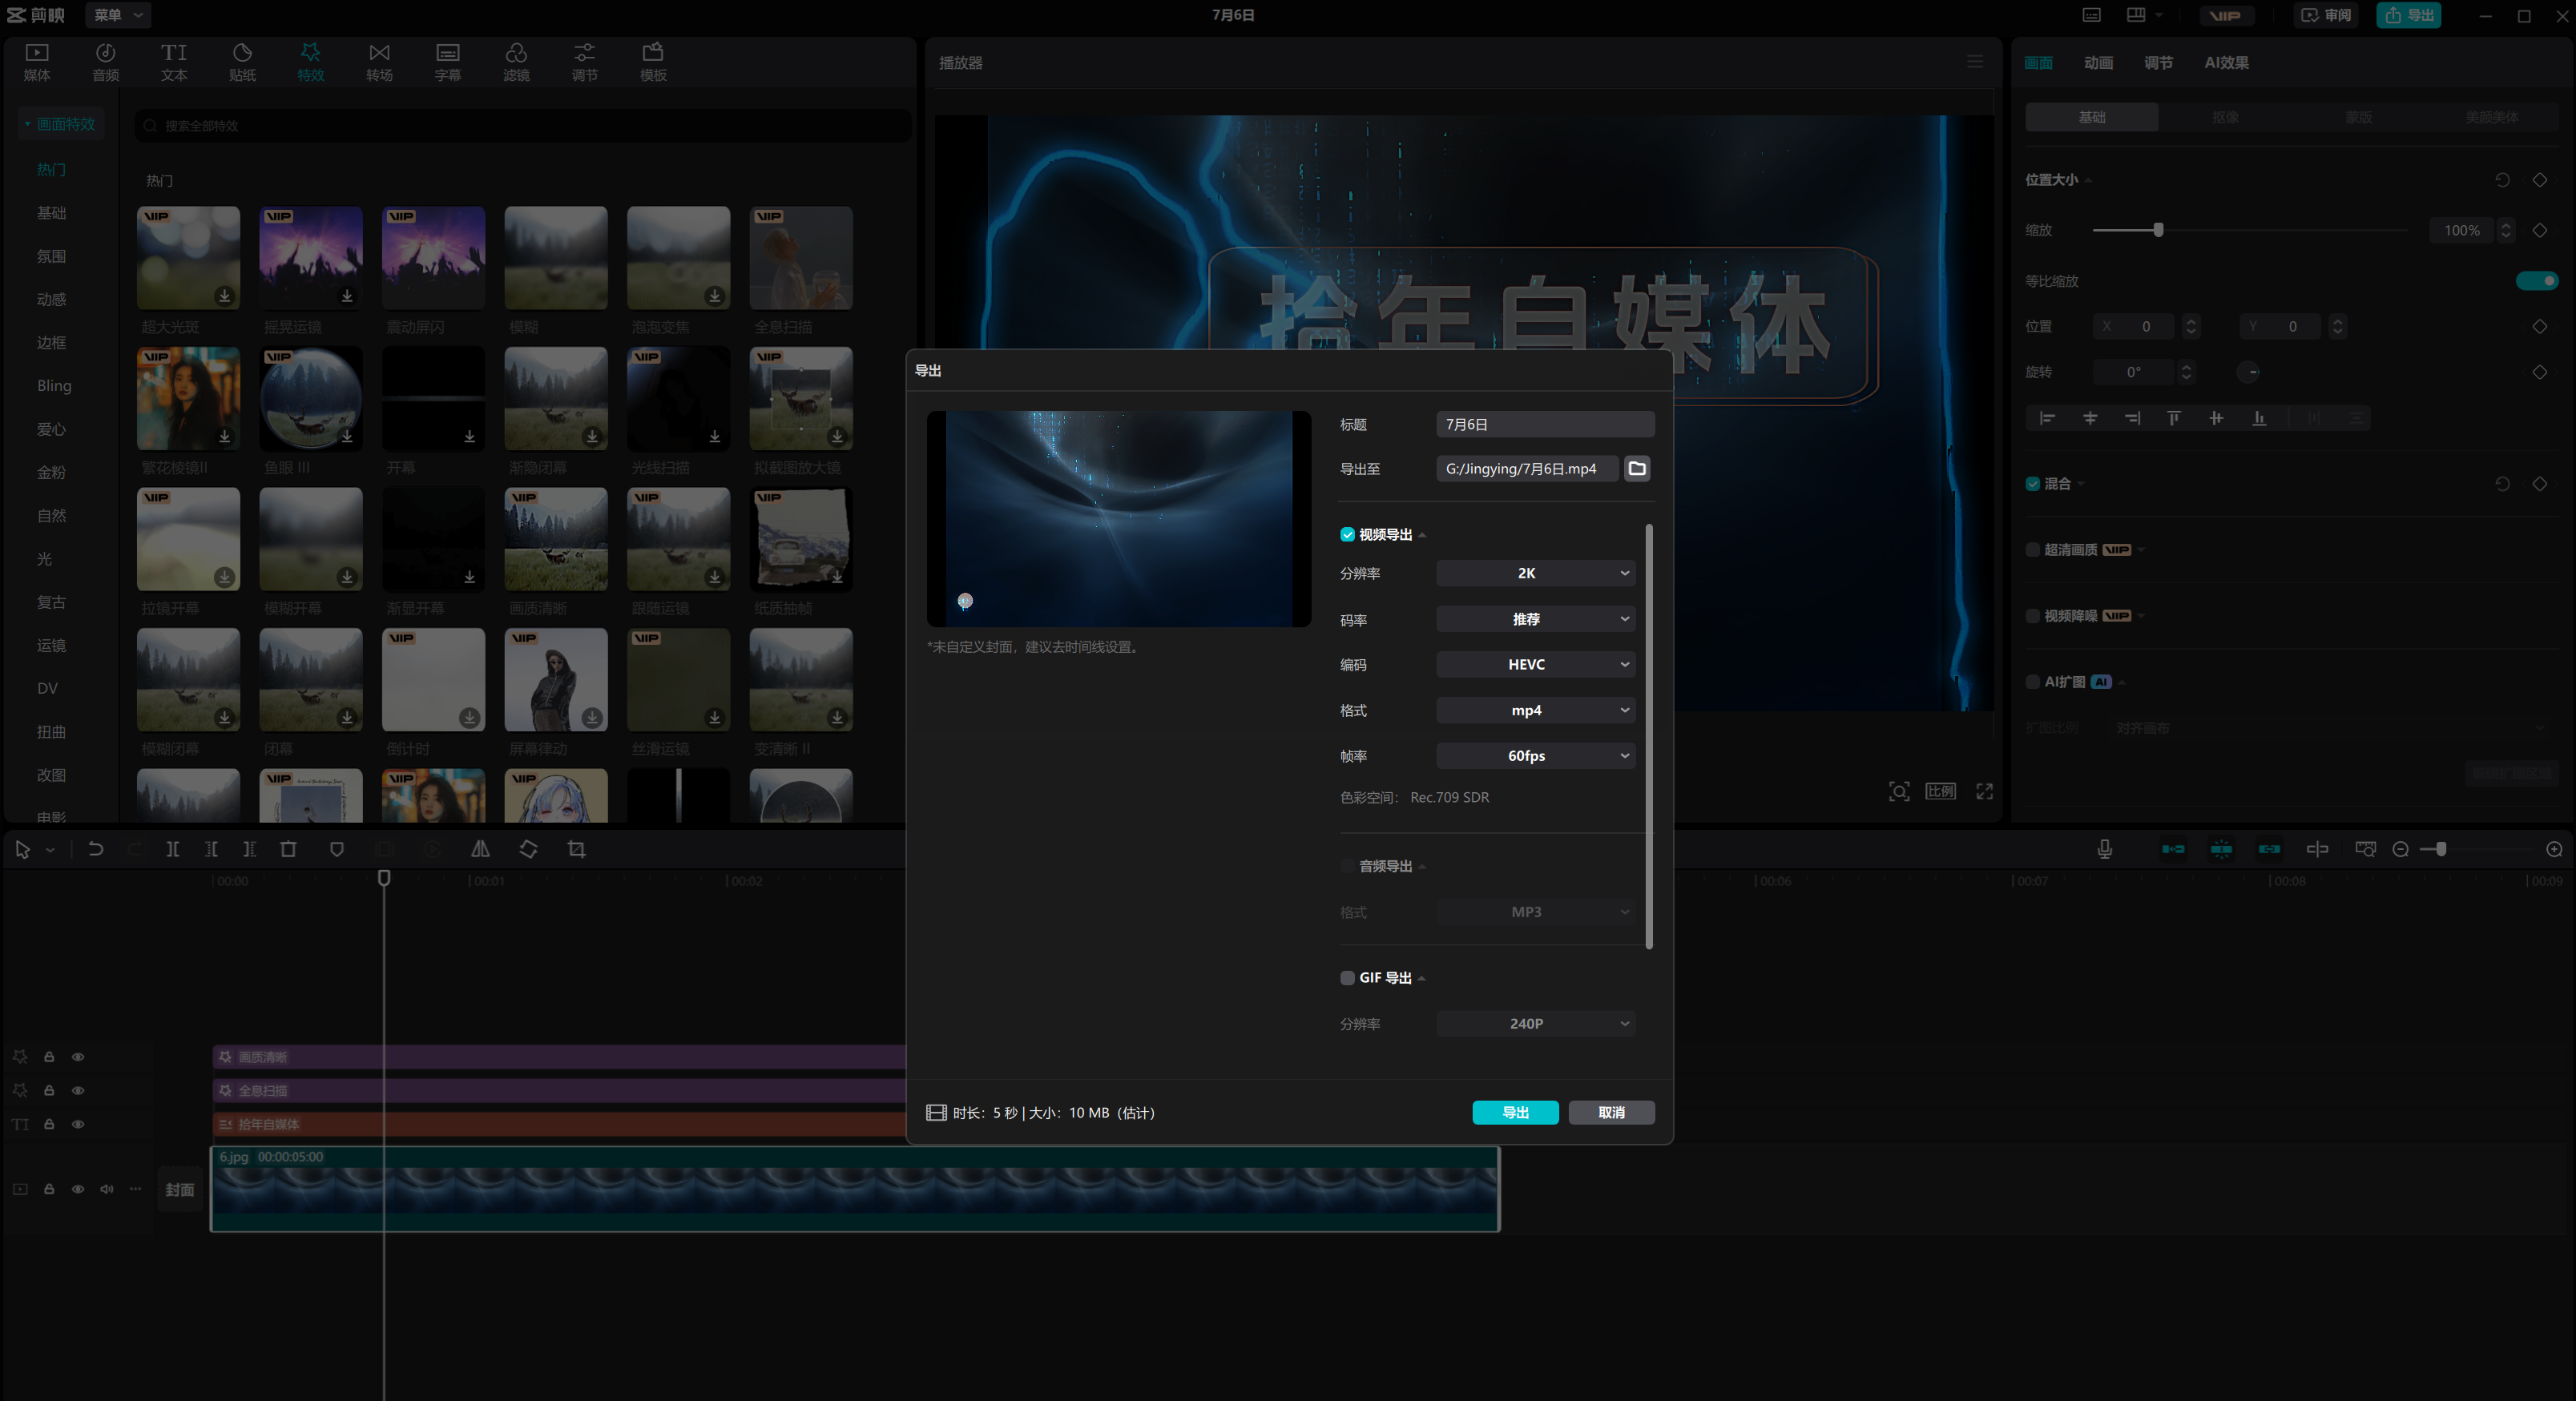2576x1401 pixels.
Task: Open the selection tool dropdown arrow
Action: coord(50,850)
